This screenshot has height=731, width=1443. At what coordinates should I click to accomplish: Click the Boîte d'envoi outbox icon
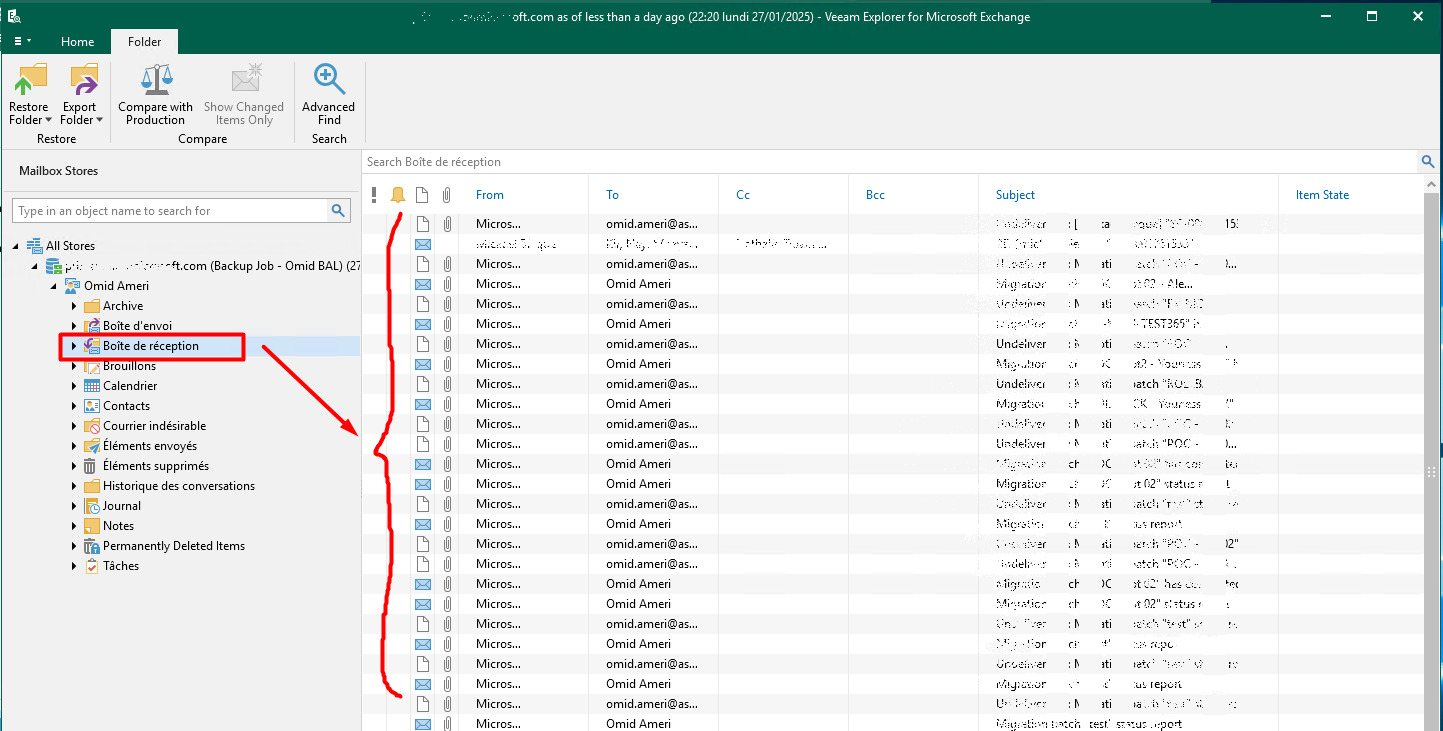[x=91, y=326]
